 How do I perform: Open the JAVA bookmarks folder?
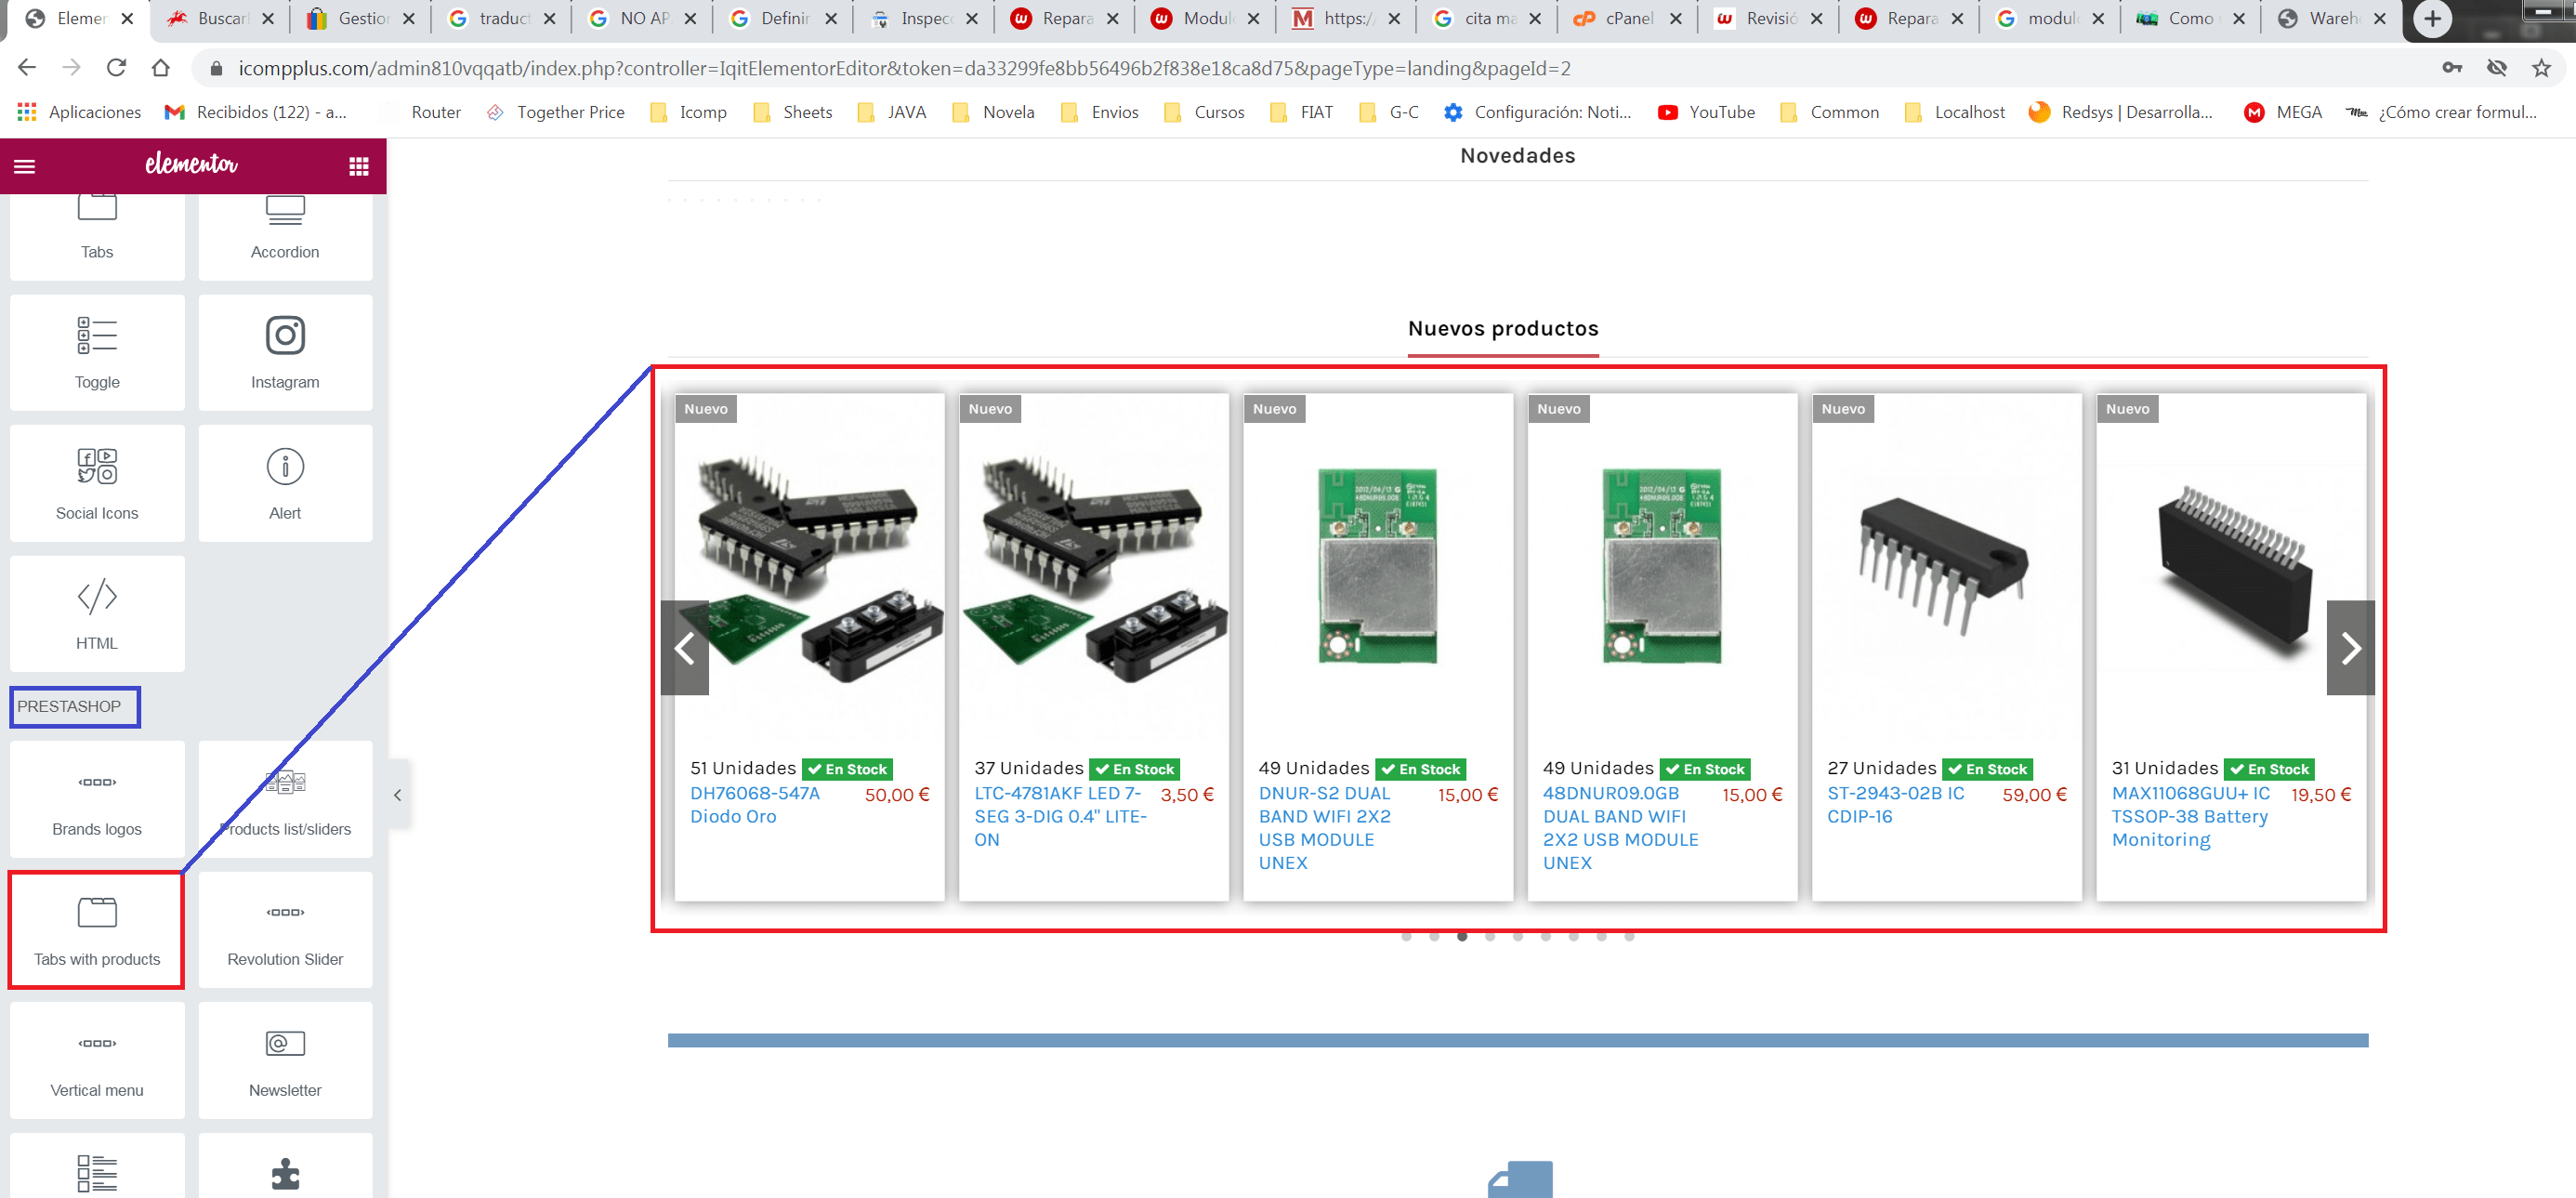[892, 112]
